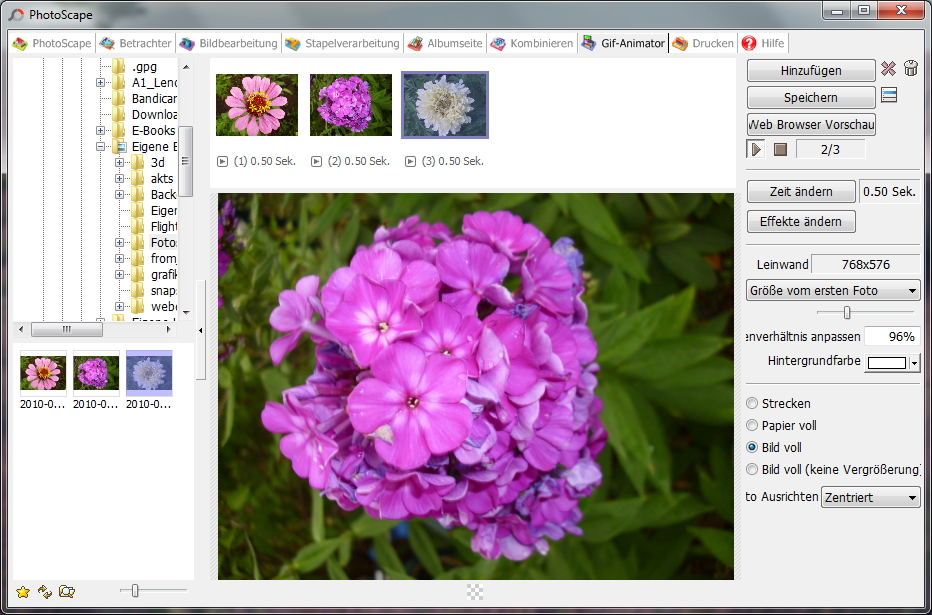Open the Stapelverarbeitung tab
The width and height of the screenshot is (932, 615).
(x=342, y=44)
